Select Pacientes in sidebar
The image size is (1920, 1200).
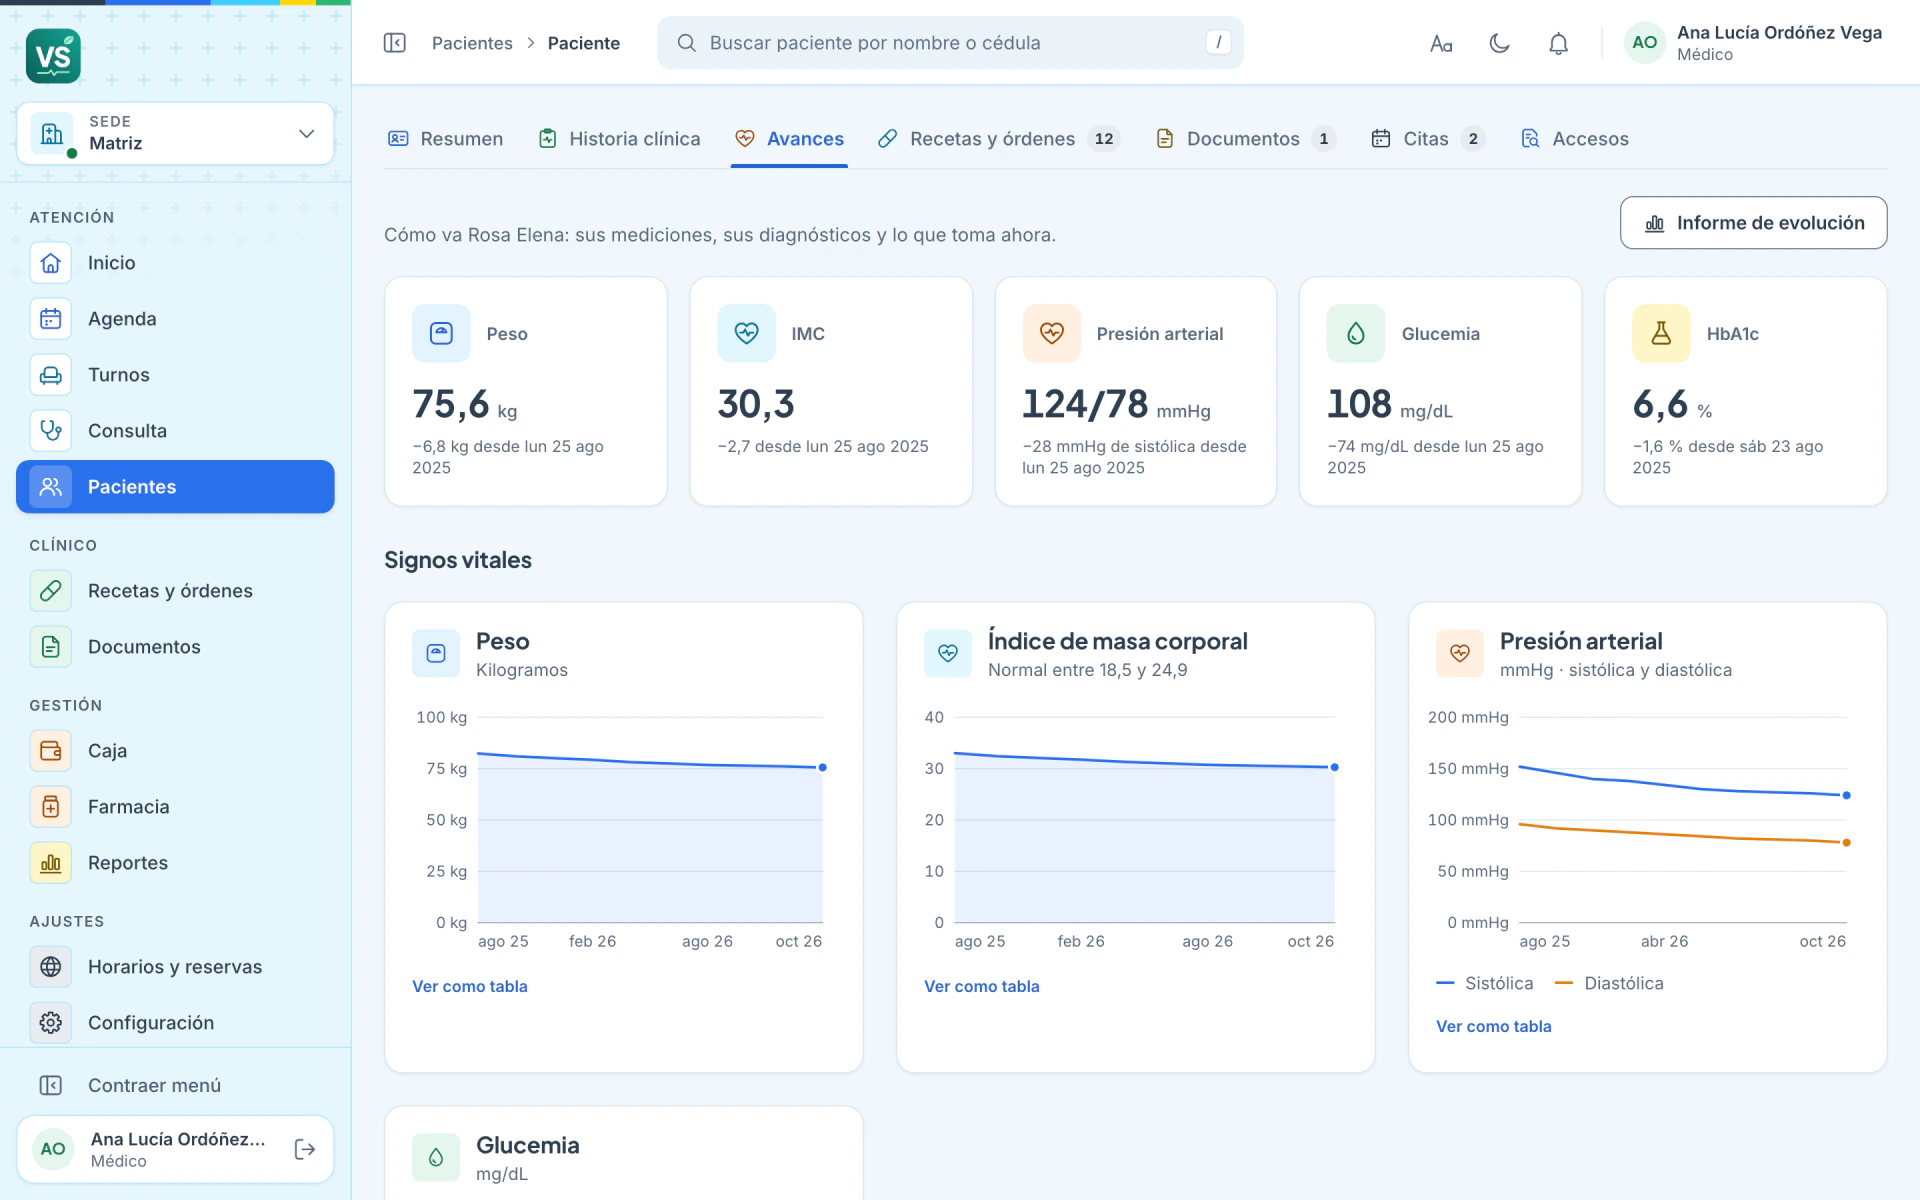(x=175, y=487)
